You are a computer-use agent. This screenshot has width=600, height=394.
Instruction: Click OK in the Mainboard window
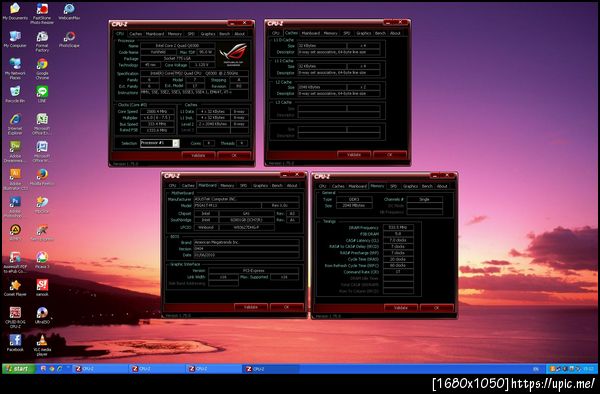click(x=287, y=307)
